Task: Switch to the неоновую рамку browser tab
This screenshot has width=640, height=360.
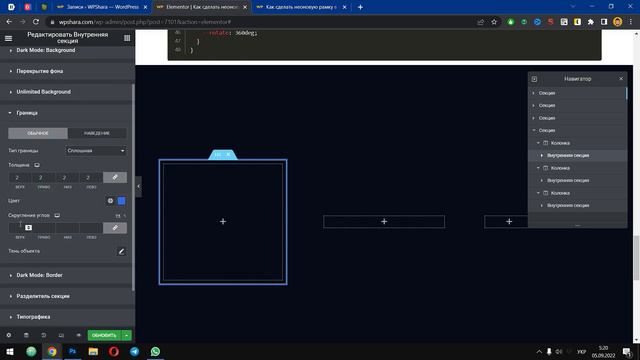Action: [x=301, y=7]
